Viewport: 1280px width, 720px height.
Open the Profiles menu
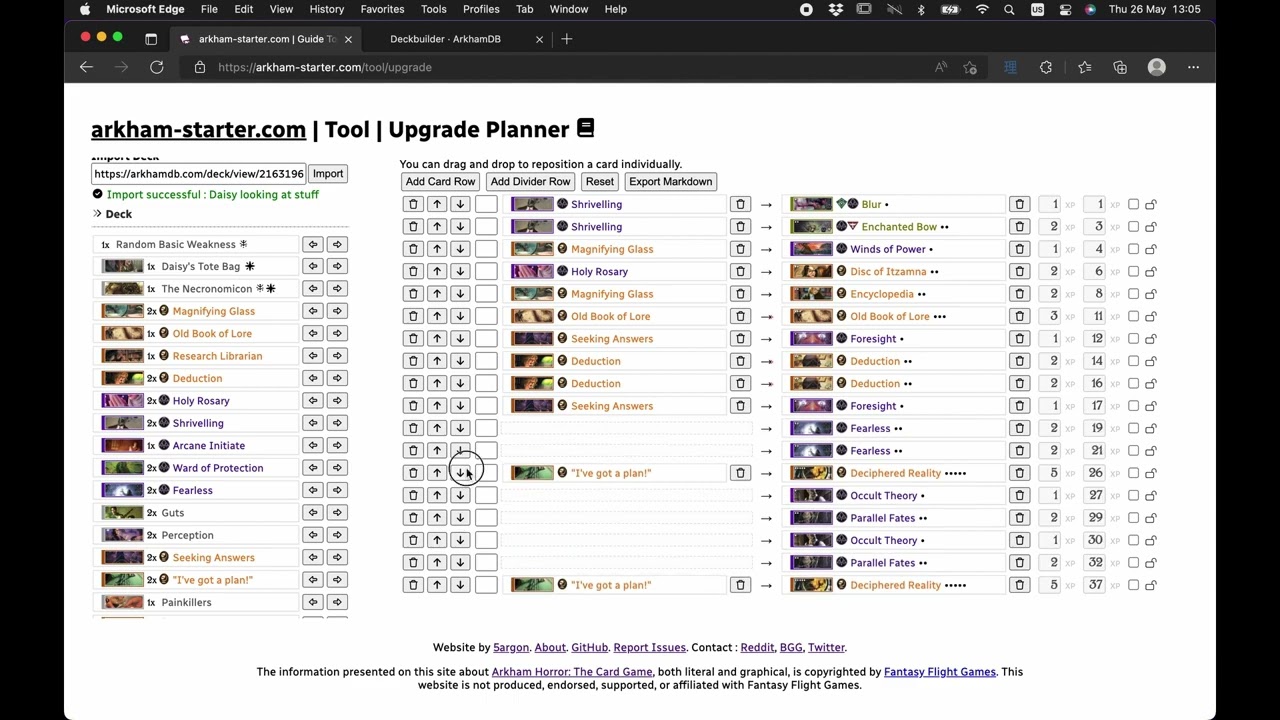pos(481,9)
